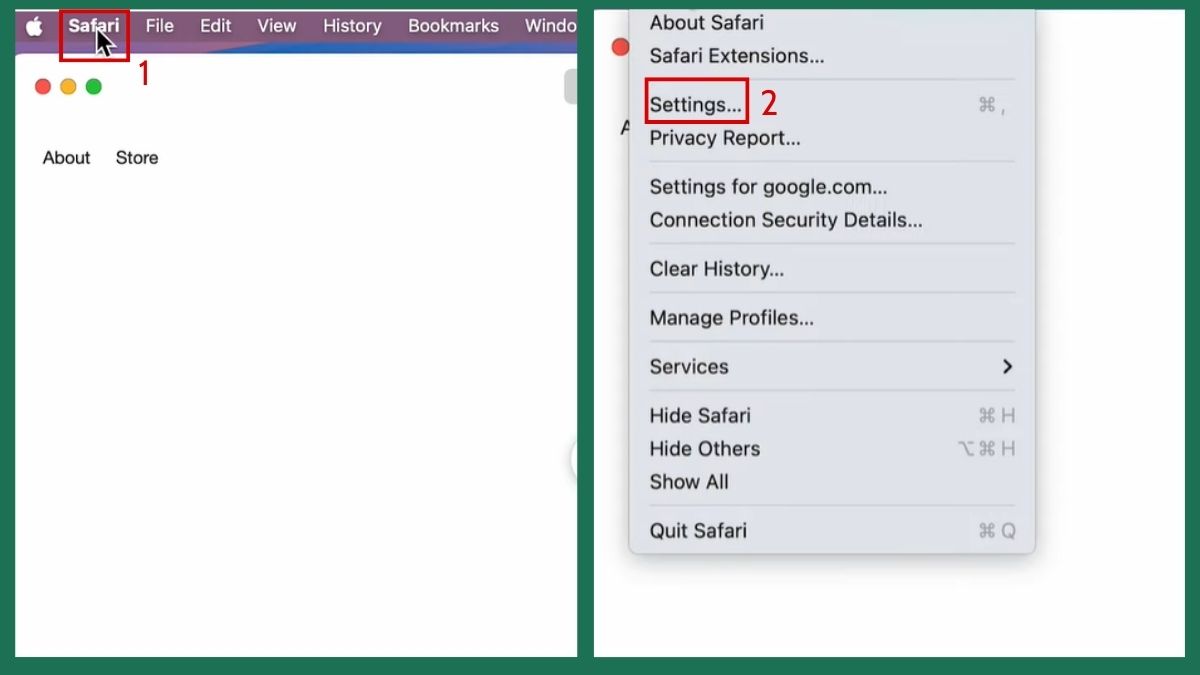Open the File menu

tap(159, 26)
